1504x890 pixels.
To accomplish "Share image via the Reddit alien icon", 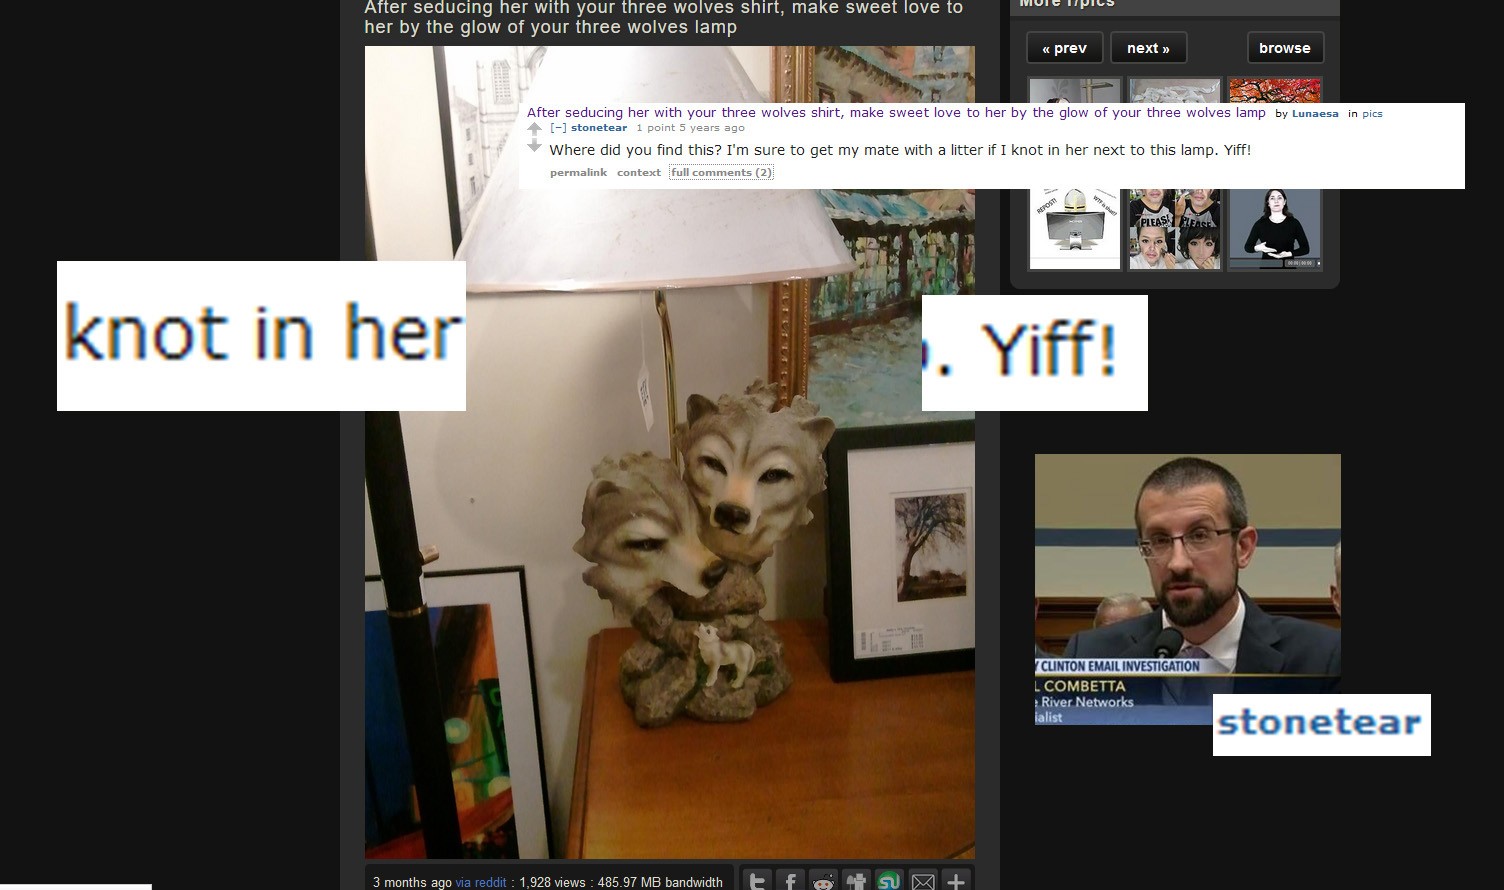I will pyautogui.click(x=824, y=882).
